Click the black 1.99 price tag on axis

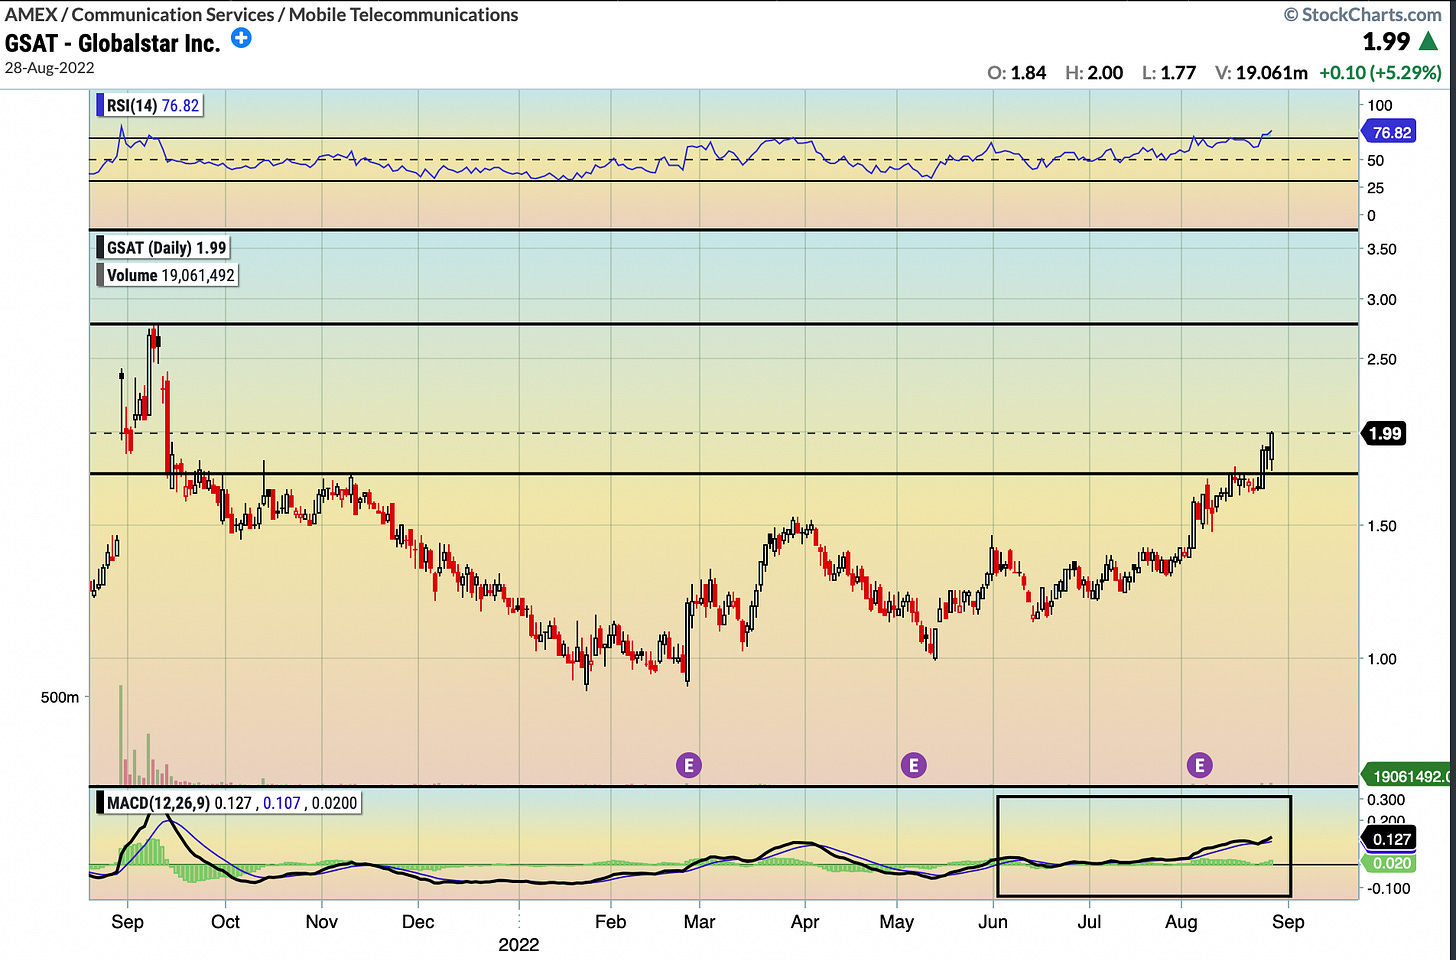[x=1384, y=433]
